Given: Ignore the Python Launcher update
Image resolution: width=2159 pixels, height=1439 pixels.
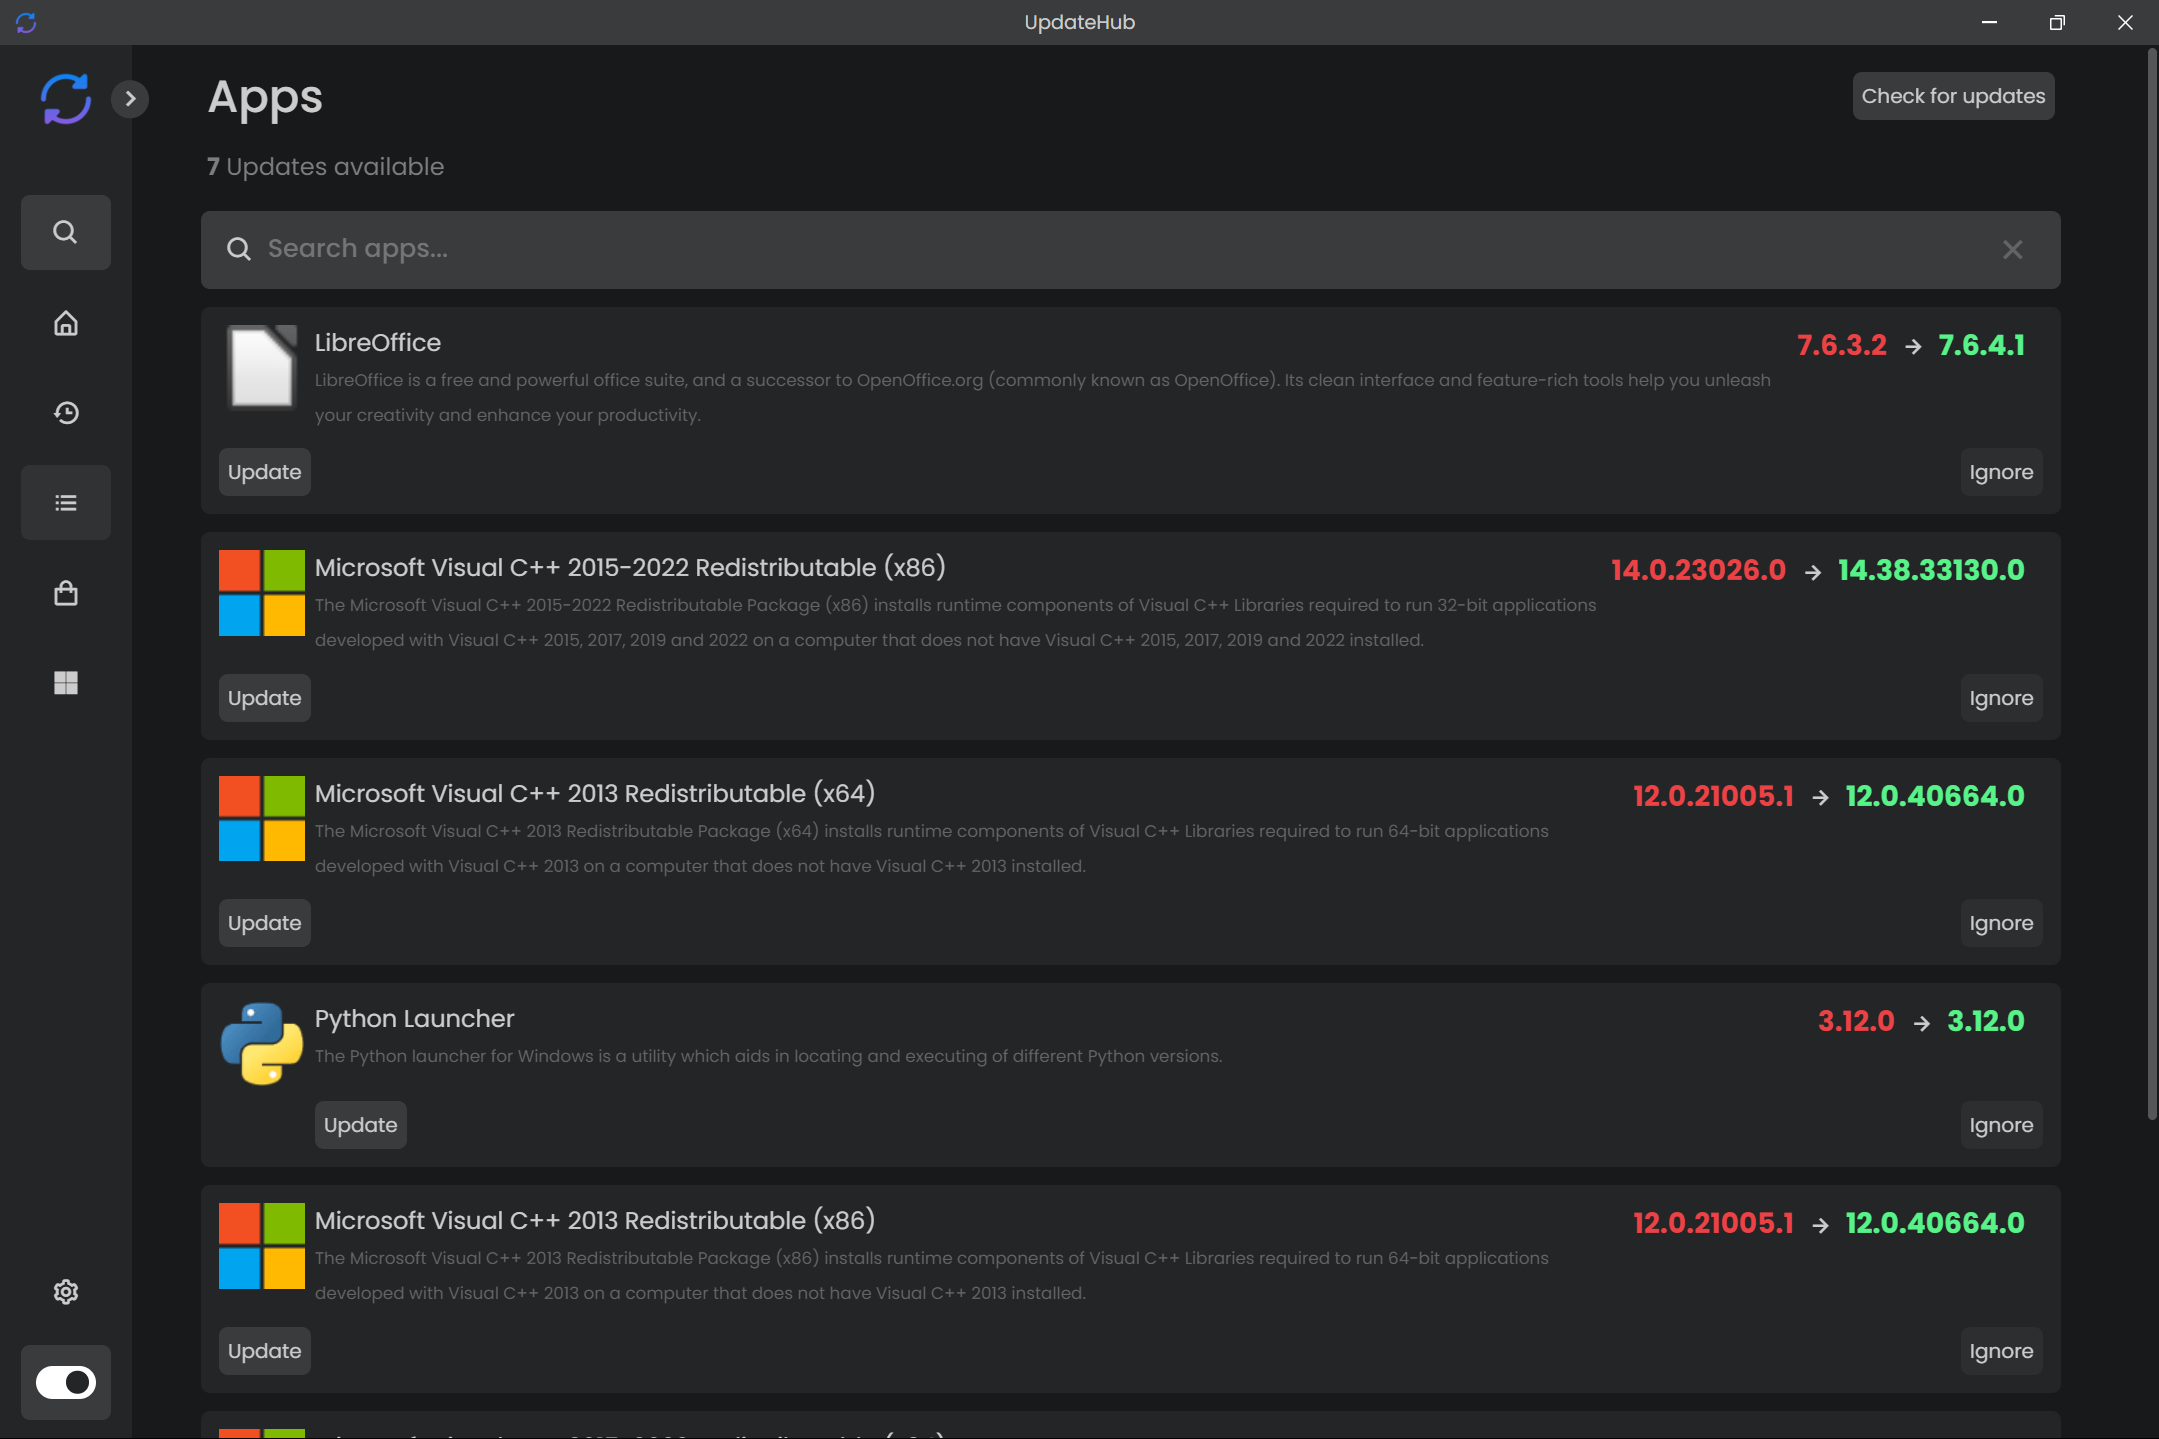Looking at the screenshot, I should (2000, 1125).
